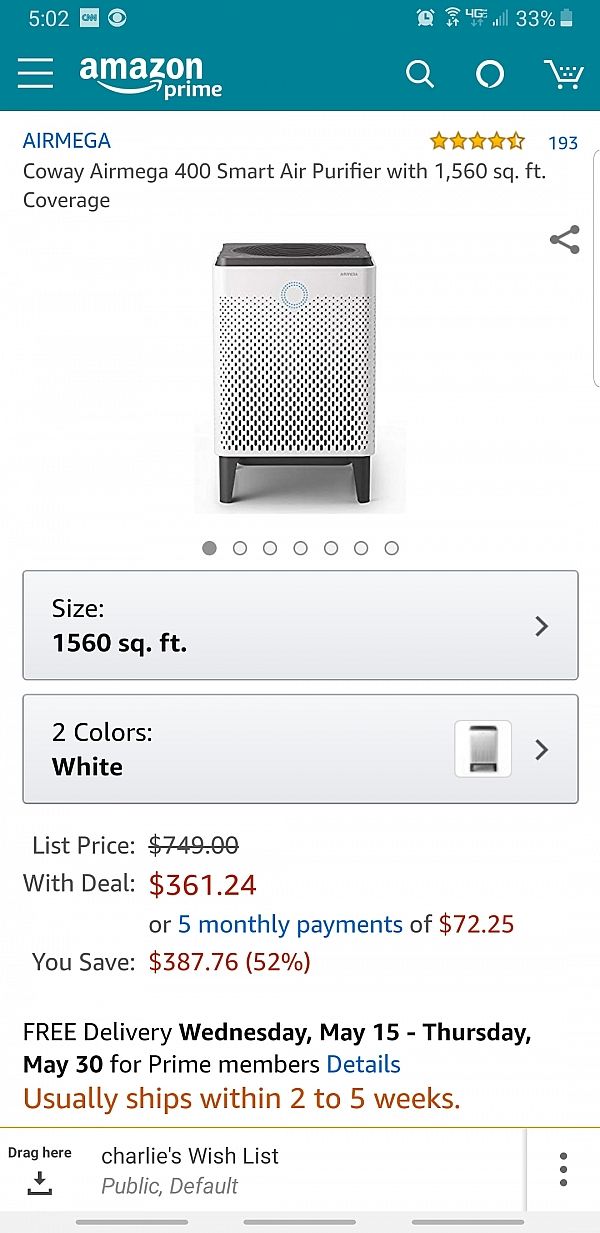Go to Amazon Prime home logo

(150, 76)
